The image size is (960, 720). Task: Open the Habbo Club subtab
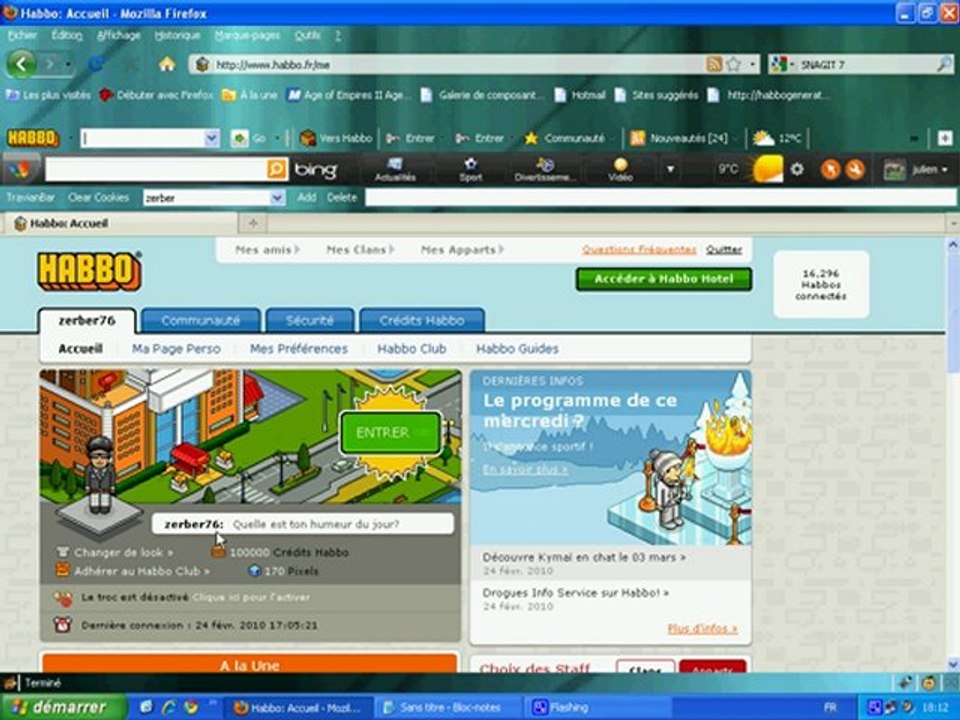(411, 349)
